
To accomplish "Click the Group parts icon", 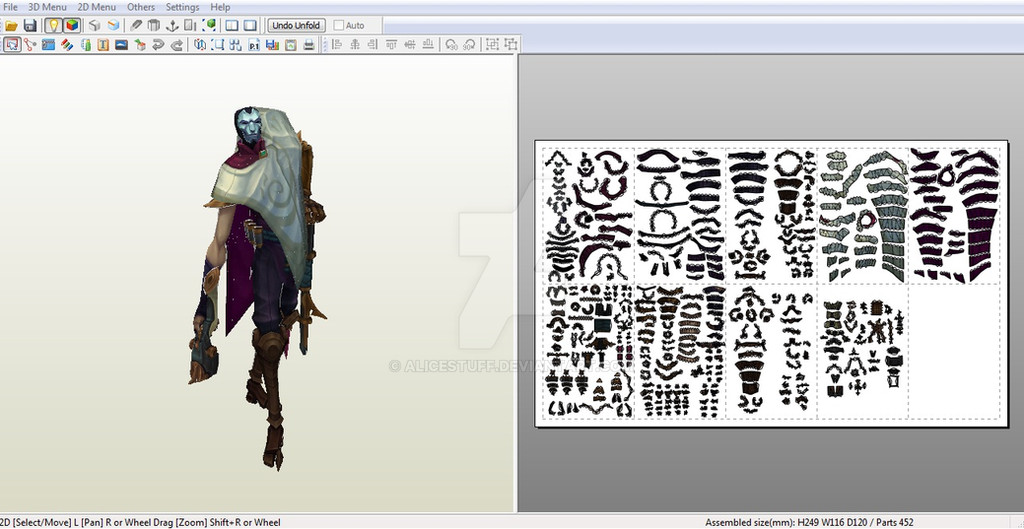I will pyautogui.click(x=492, y=44).
